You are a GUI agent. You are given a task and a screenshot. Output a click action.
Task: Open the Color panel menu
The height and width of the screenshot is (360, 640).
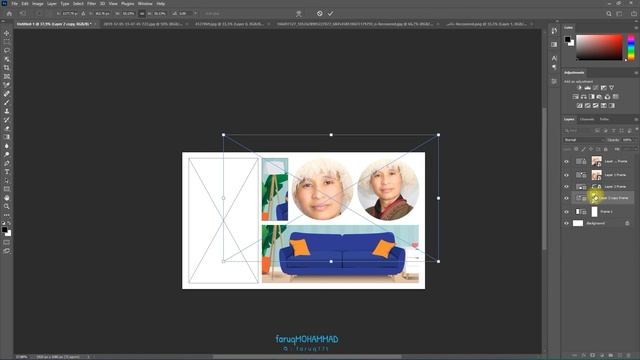[x=636, y=28]
